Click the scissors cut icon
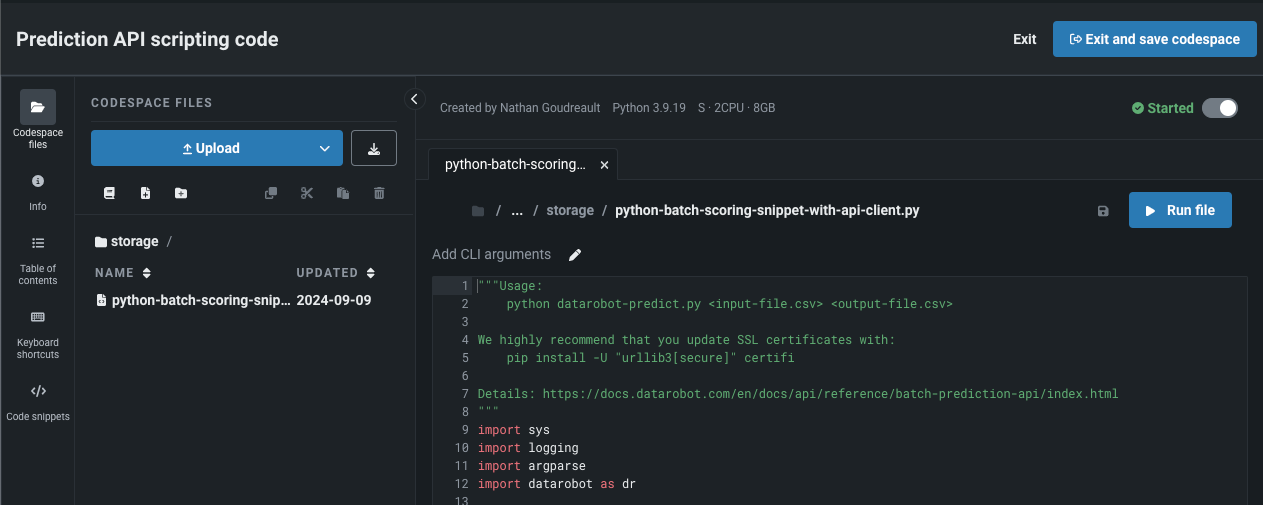The width and height of the screenshot is (1263, 505). 307,193
